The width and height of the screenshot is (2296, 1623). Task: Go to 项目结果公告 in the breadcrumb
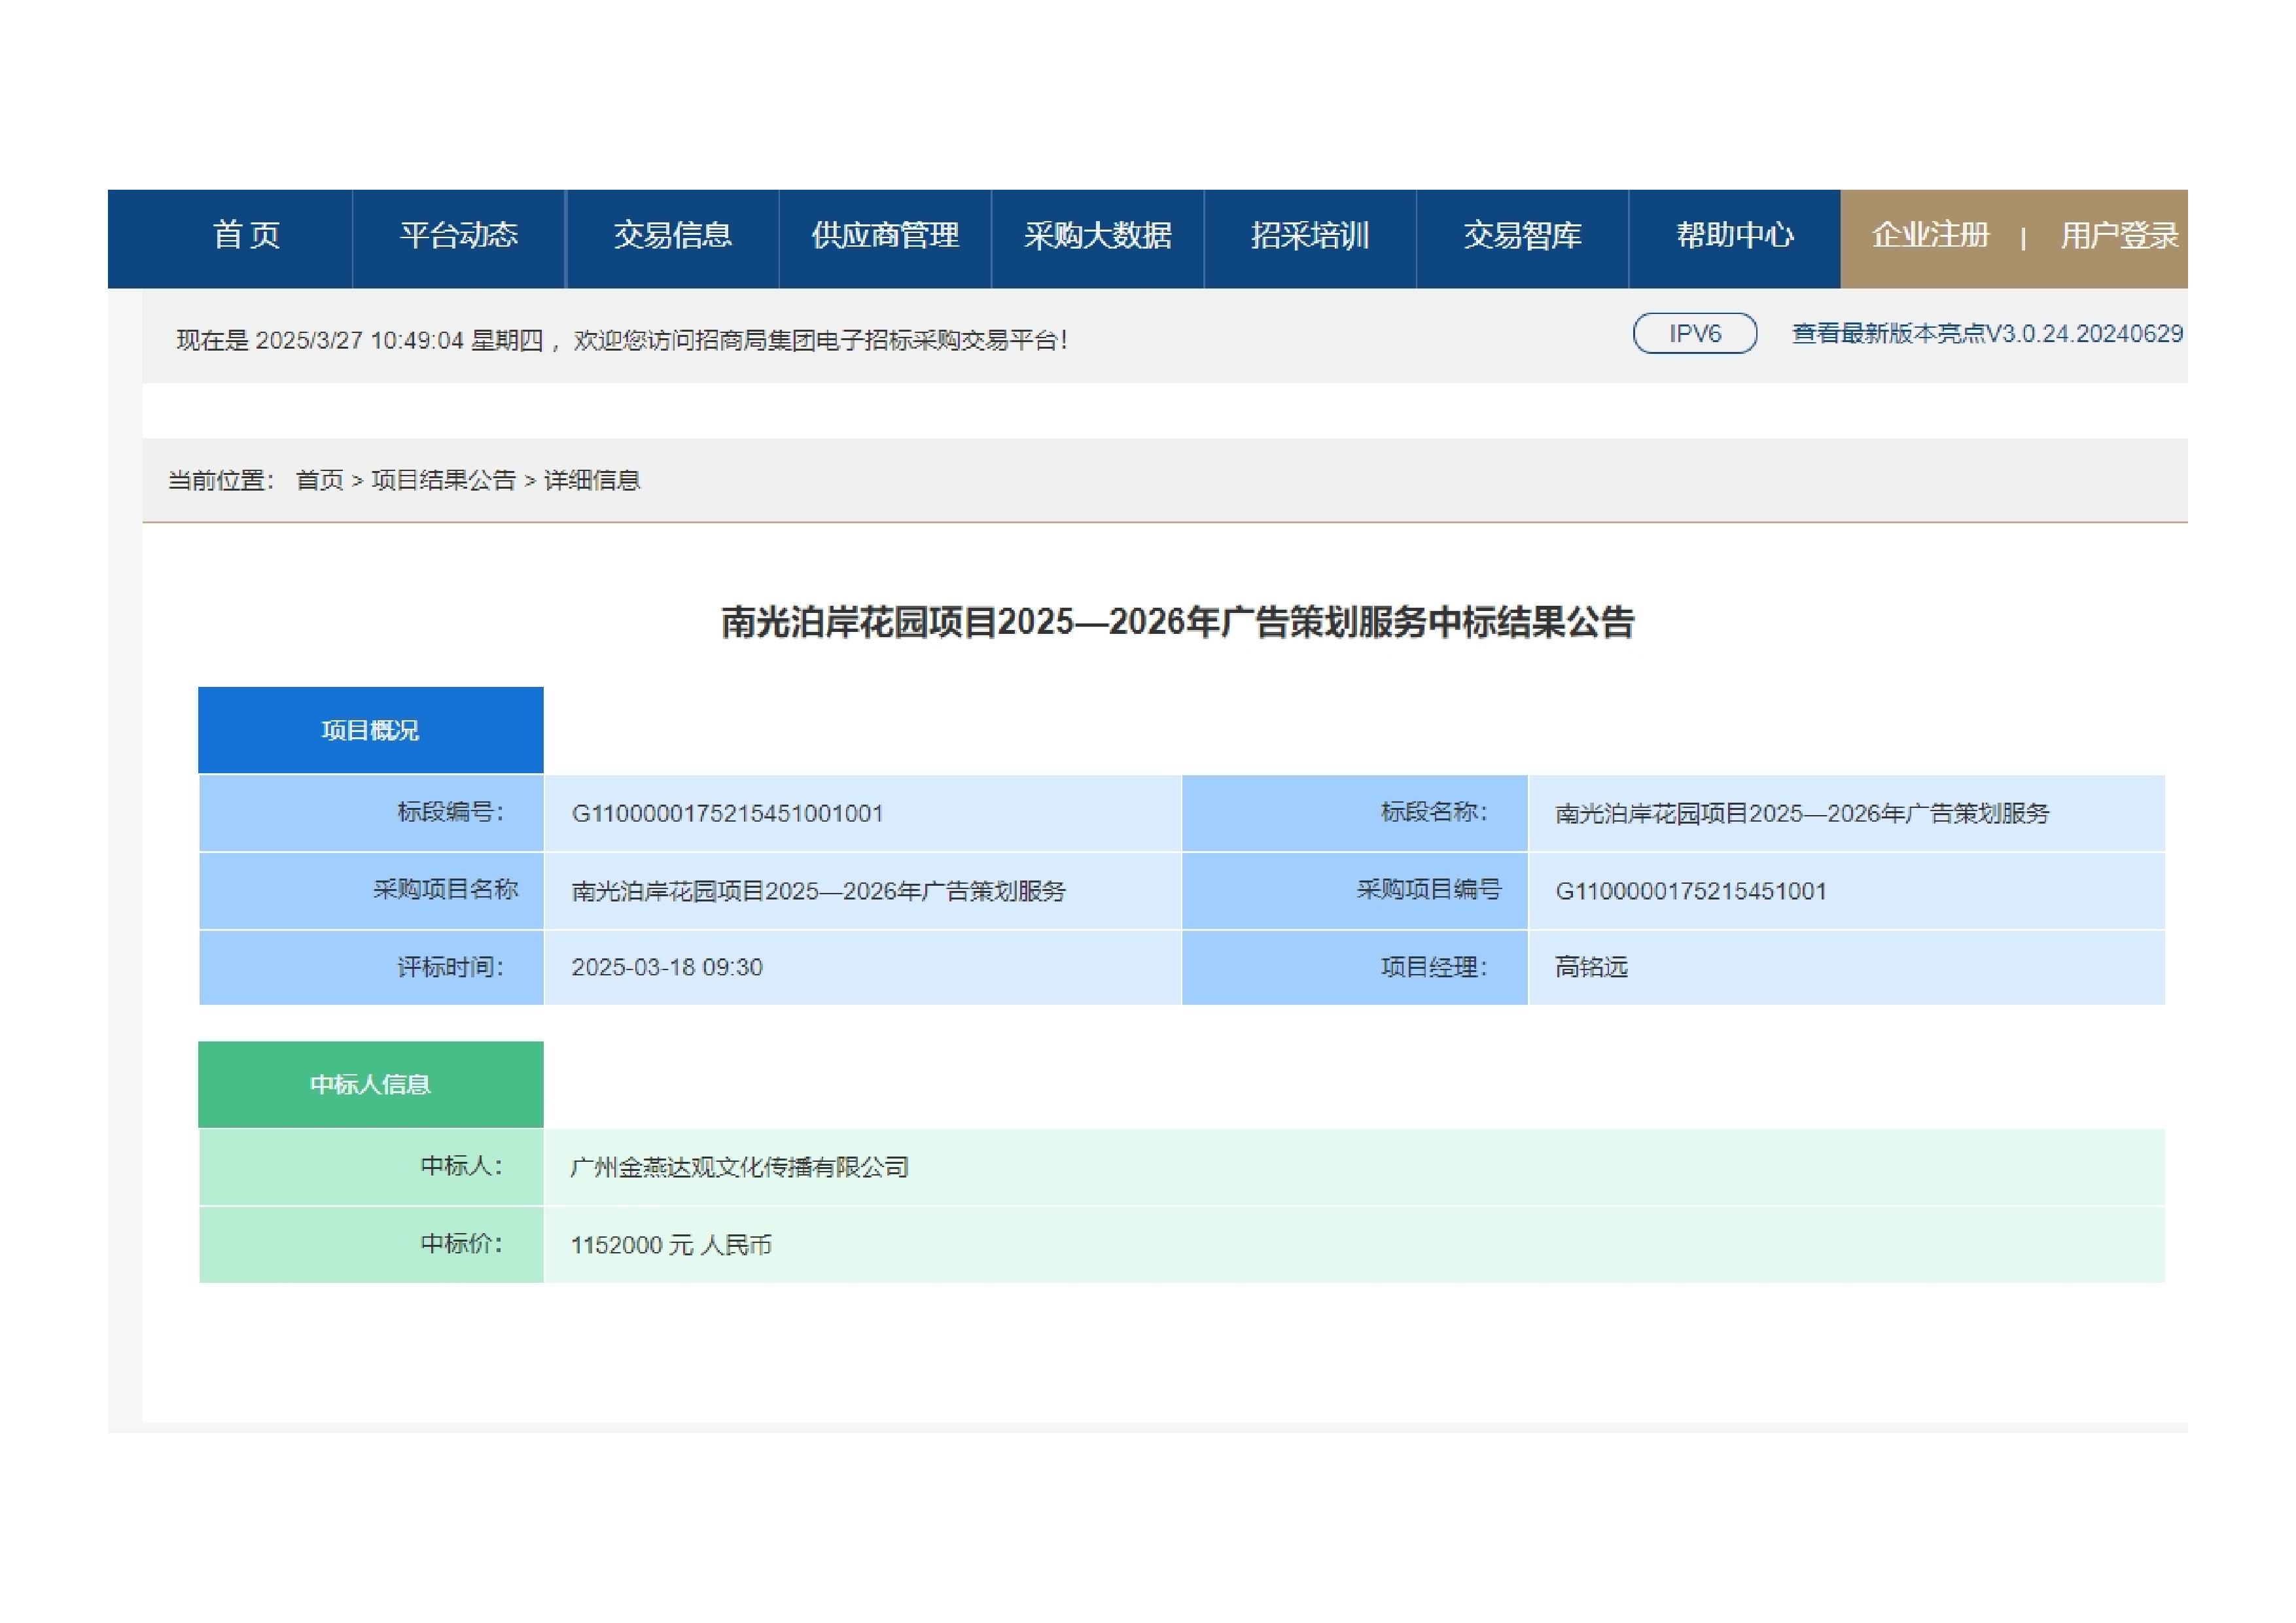443,480
